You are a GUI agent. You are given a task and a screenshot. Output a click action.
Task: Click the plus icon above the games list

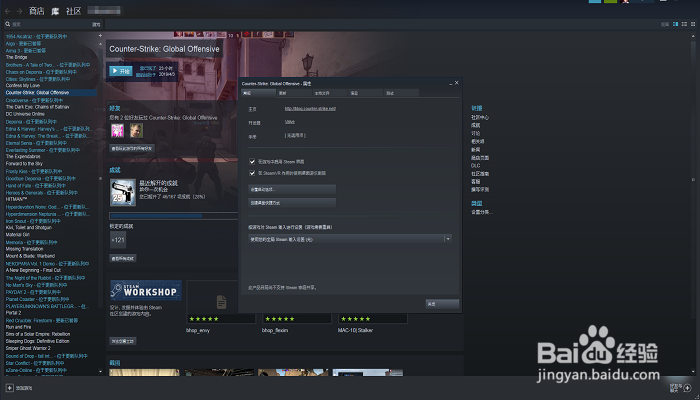coord(100,35)
